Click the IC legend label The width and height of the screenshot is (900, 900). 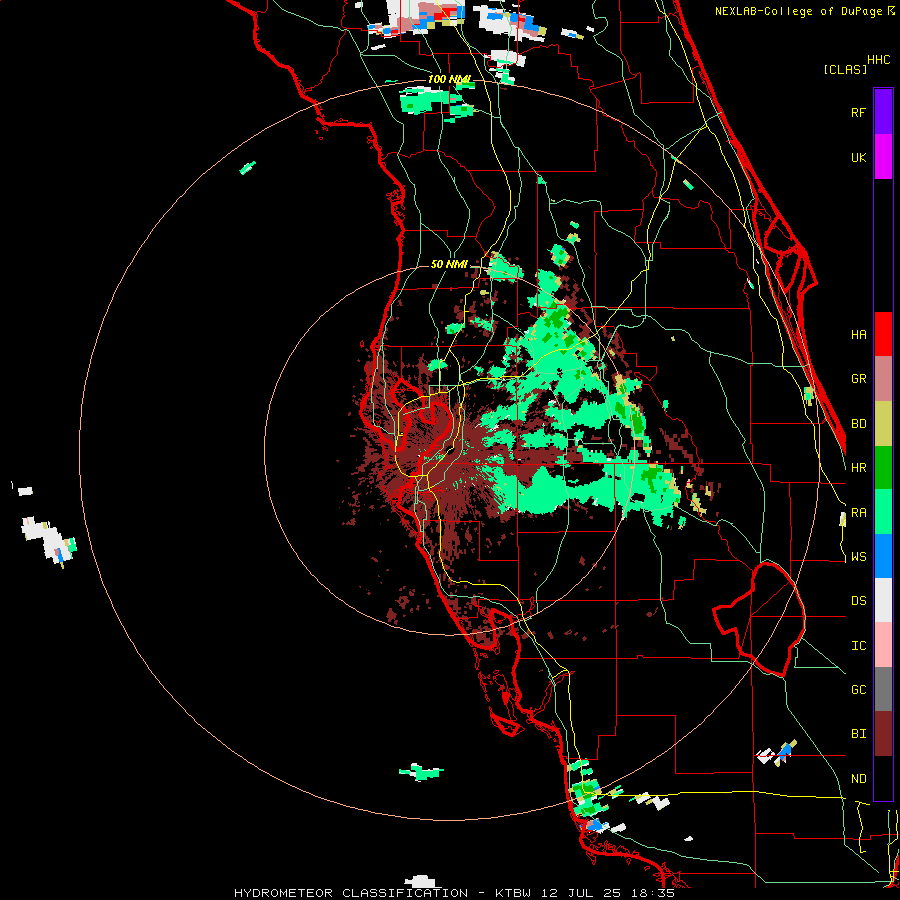point(858,645)
